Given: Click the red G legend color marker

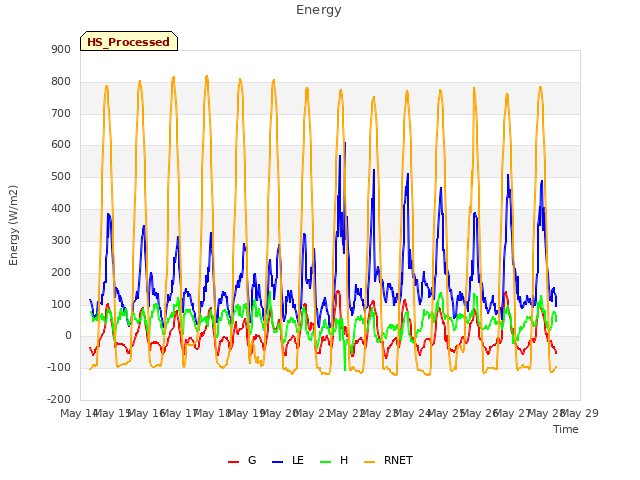Looking at the screenshot, I should pyautogui.click(x=233, y=462).
